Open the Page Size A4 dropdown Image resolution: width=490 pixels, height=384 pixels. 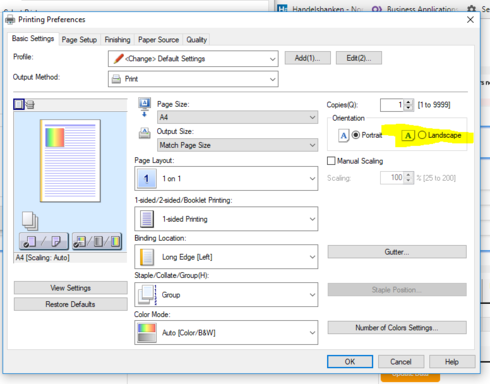pos(237,117)
